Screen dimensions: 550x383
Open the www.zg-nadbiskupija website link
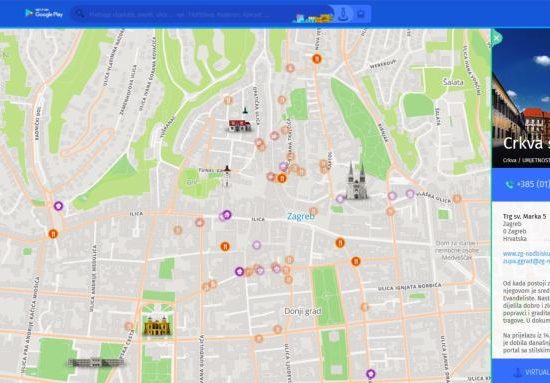(526, 253)
